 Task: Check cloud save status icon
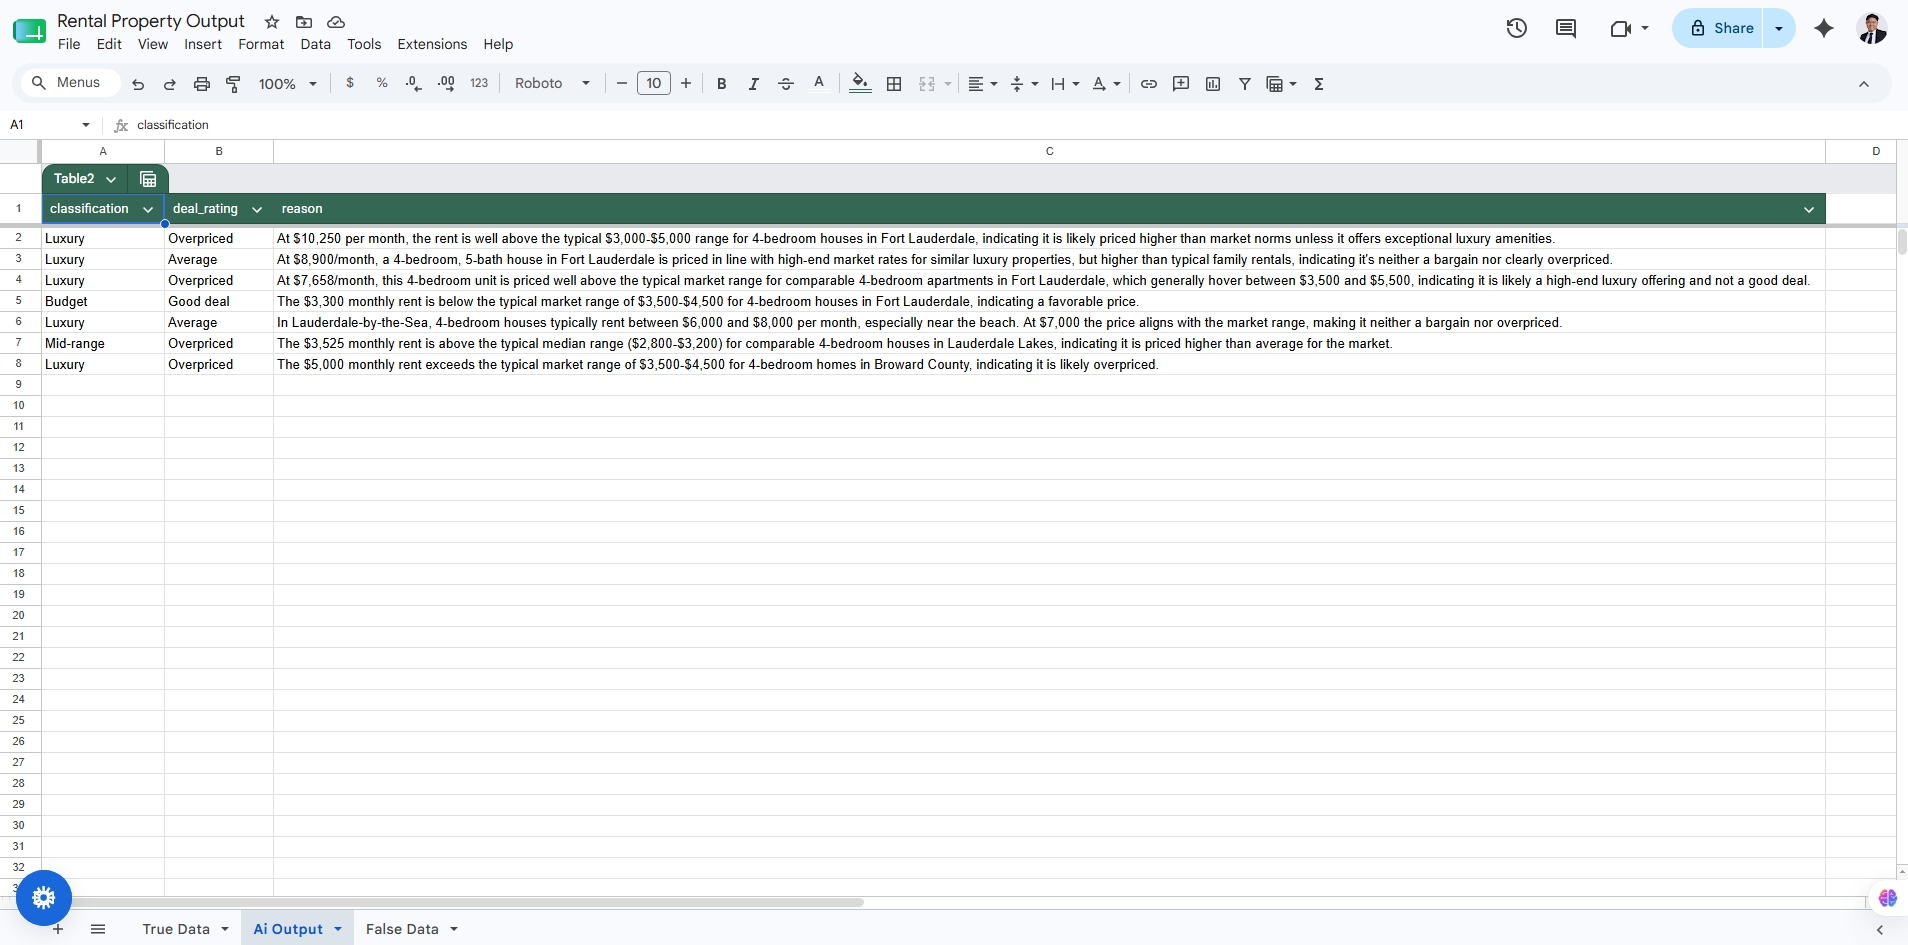pos(336,22)
